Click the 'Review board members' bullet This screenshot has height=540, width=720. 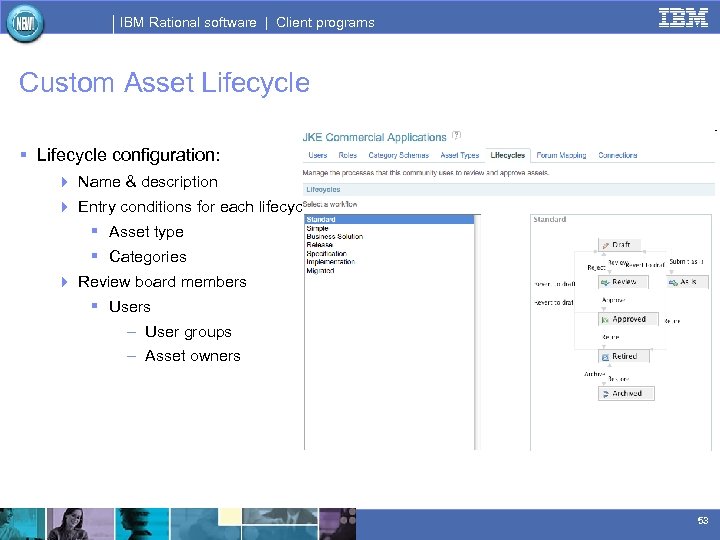coord(162,281)
